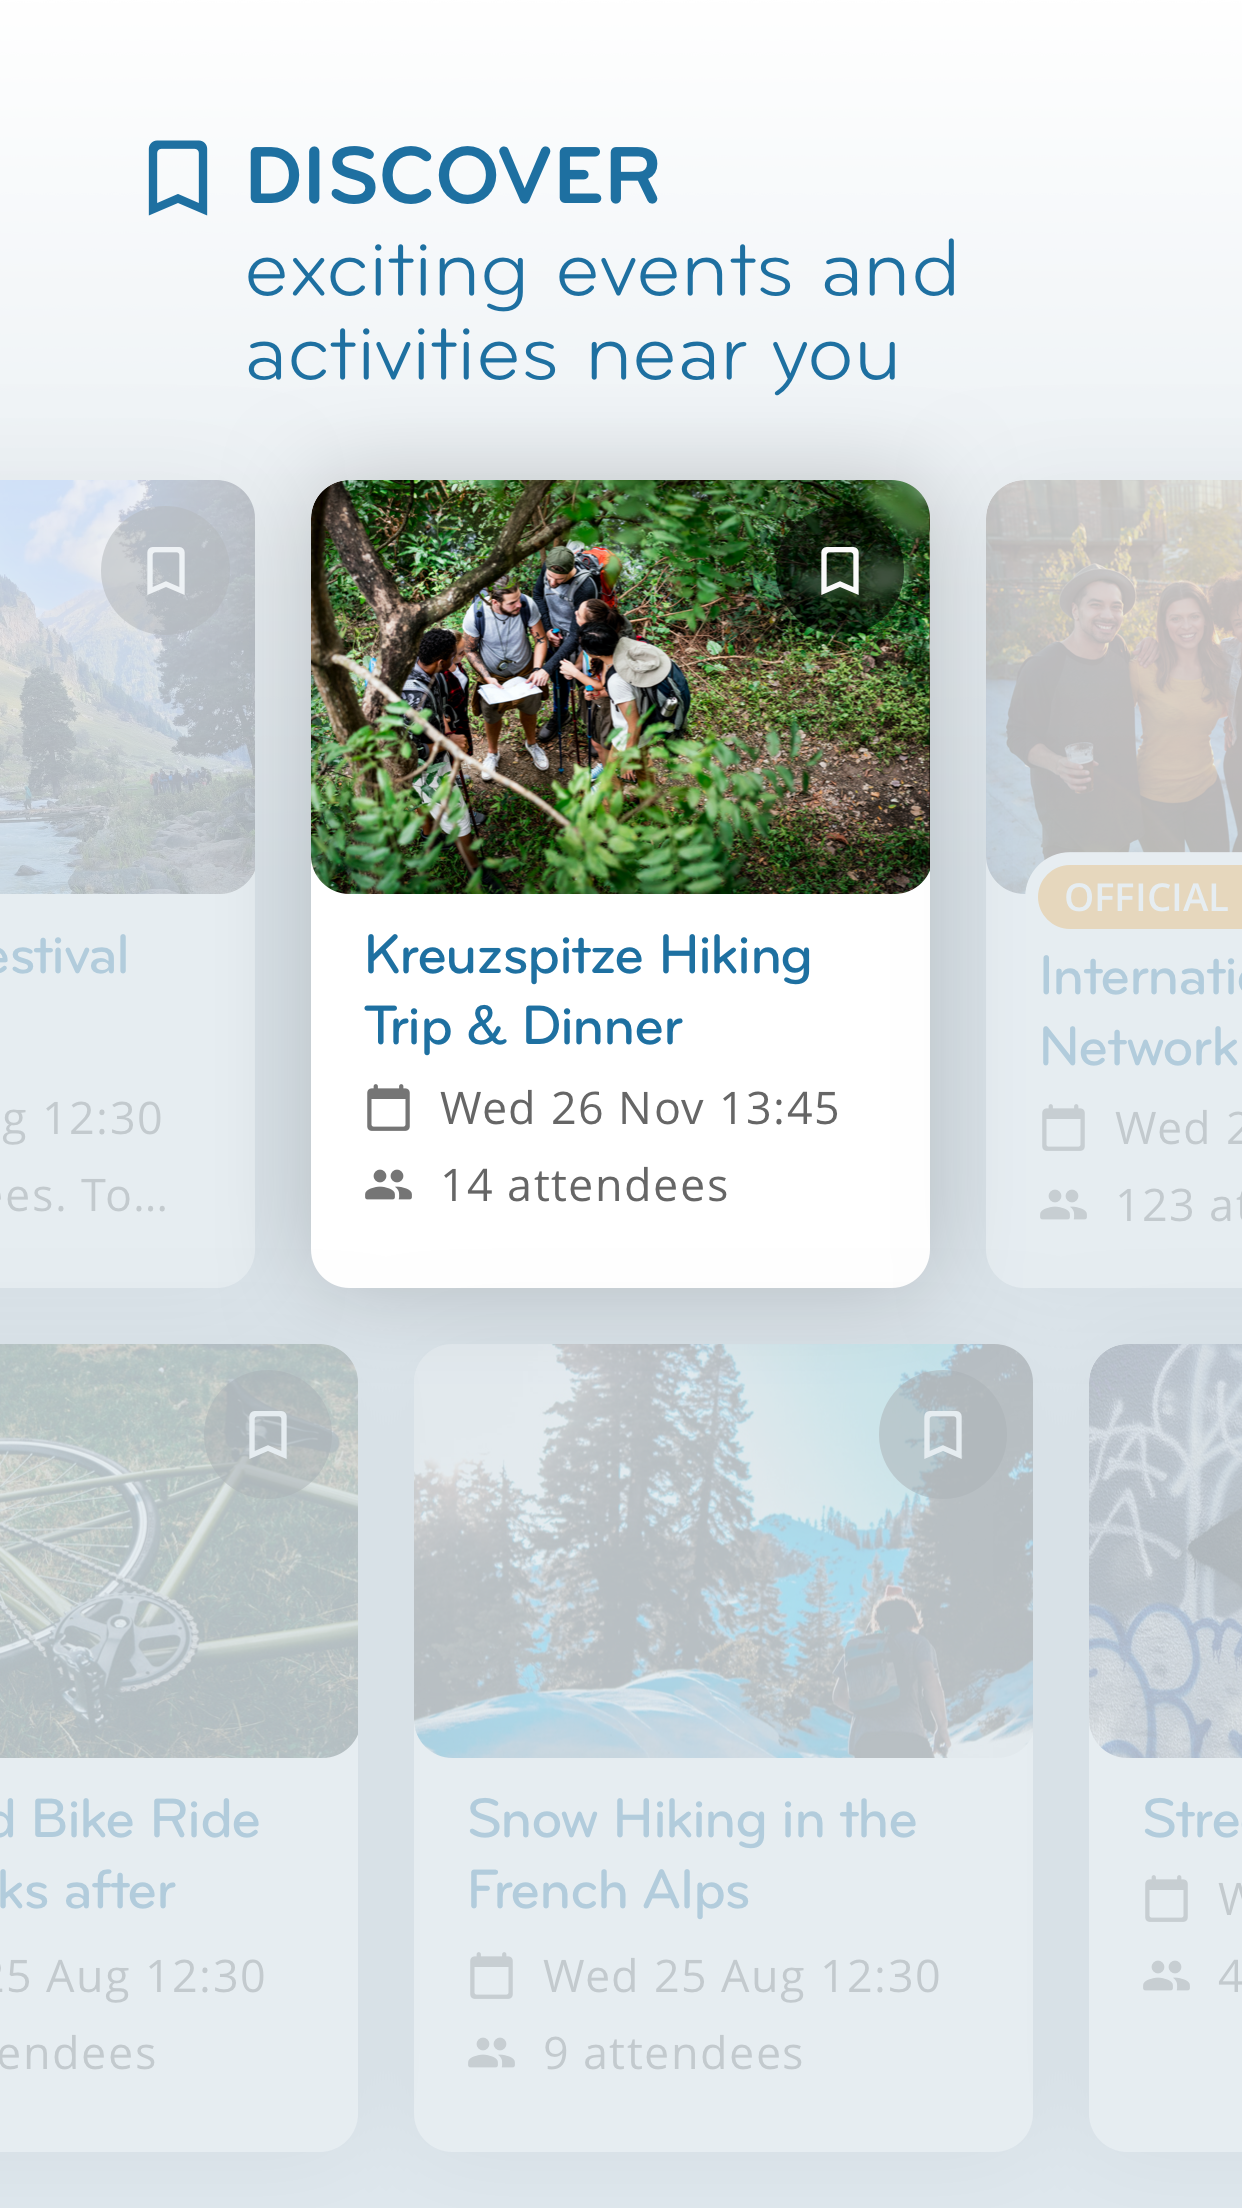This screenshot has height=2208, width=1242.
Task: Select the graffiti wall event photo
Action: 1166,1550
